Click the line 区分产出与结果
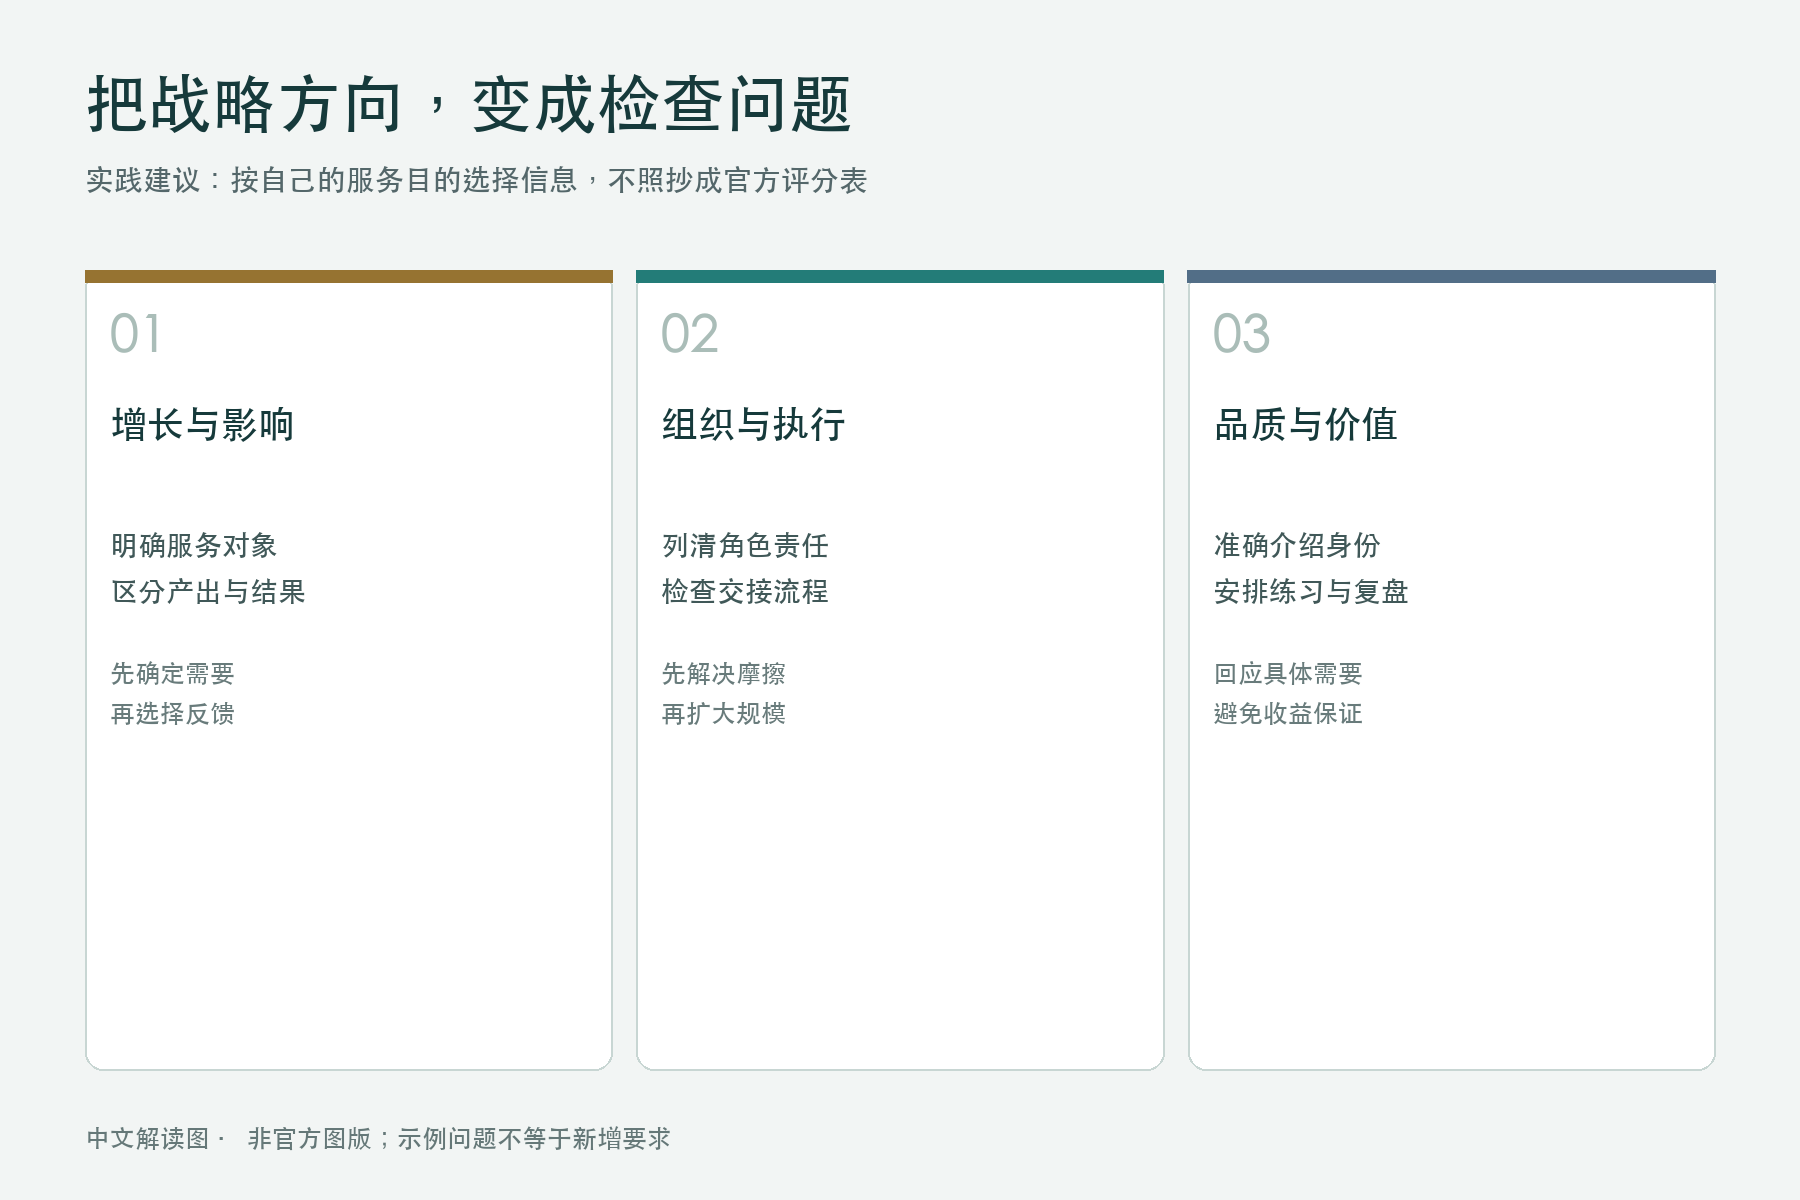Image resolution: width=1800 pixels, height=1200 pixels. [208, 592]
